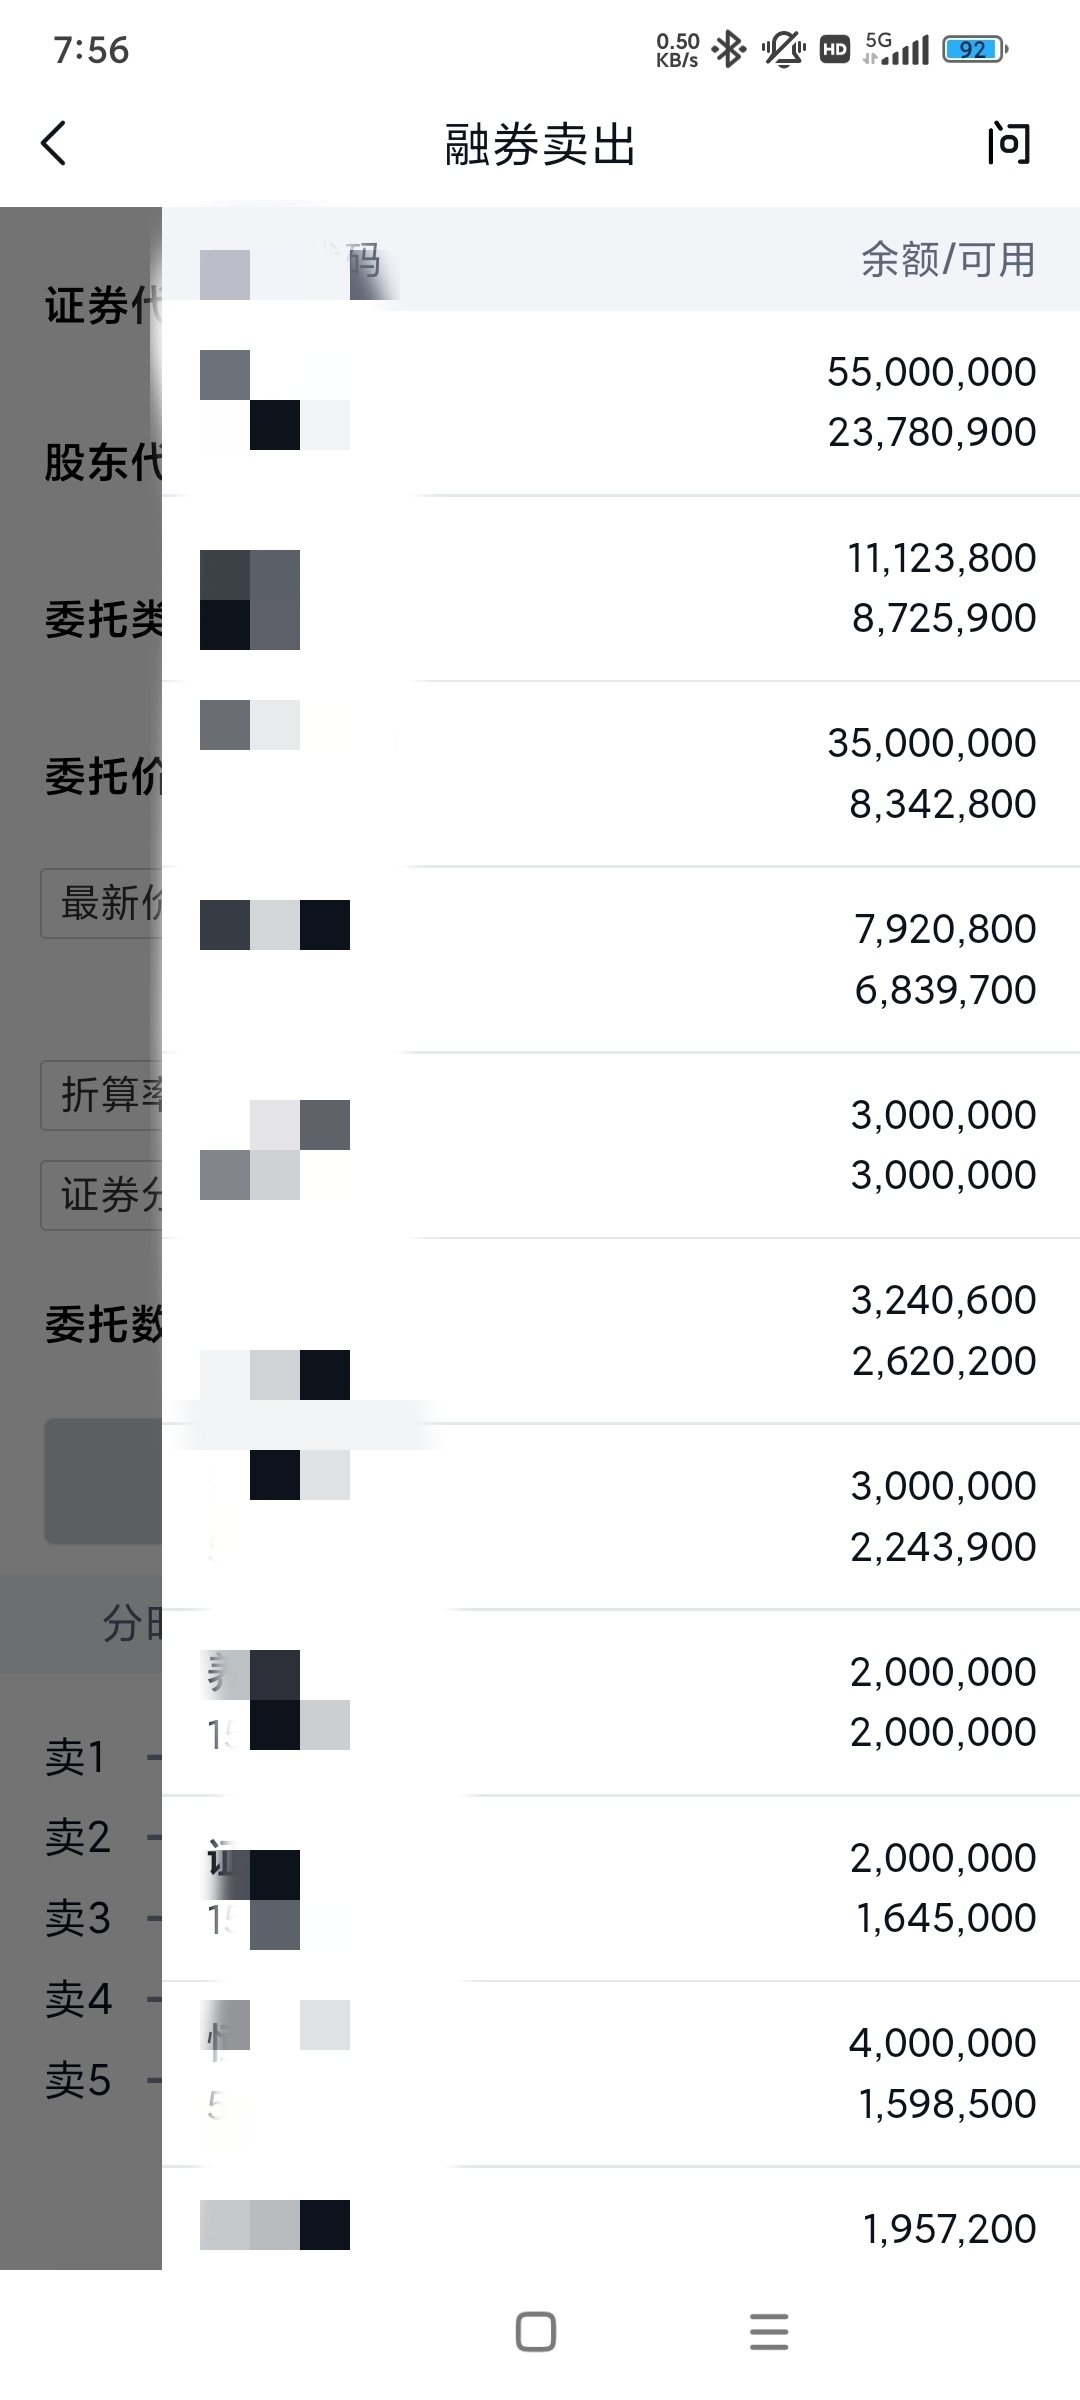Tap the 余额/可用 column header

click(x=947, y=259)
